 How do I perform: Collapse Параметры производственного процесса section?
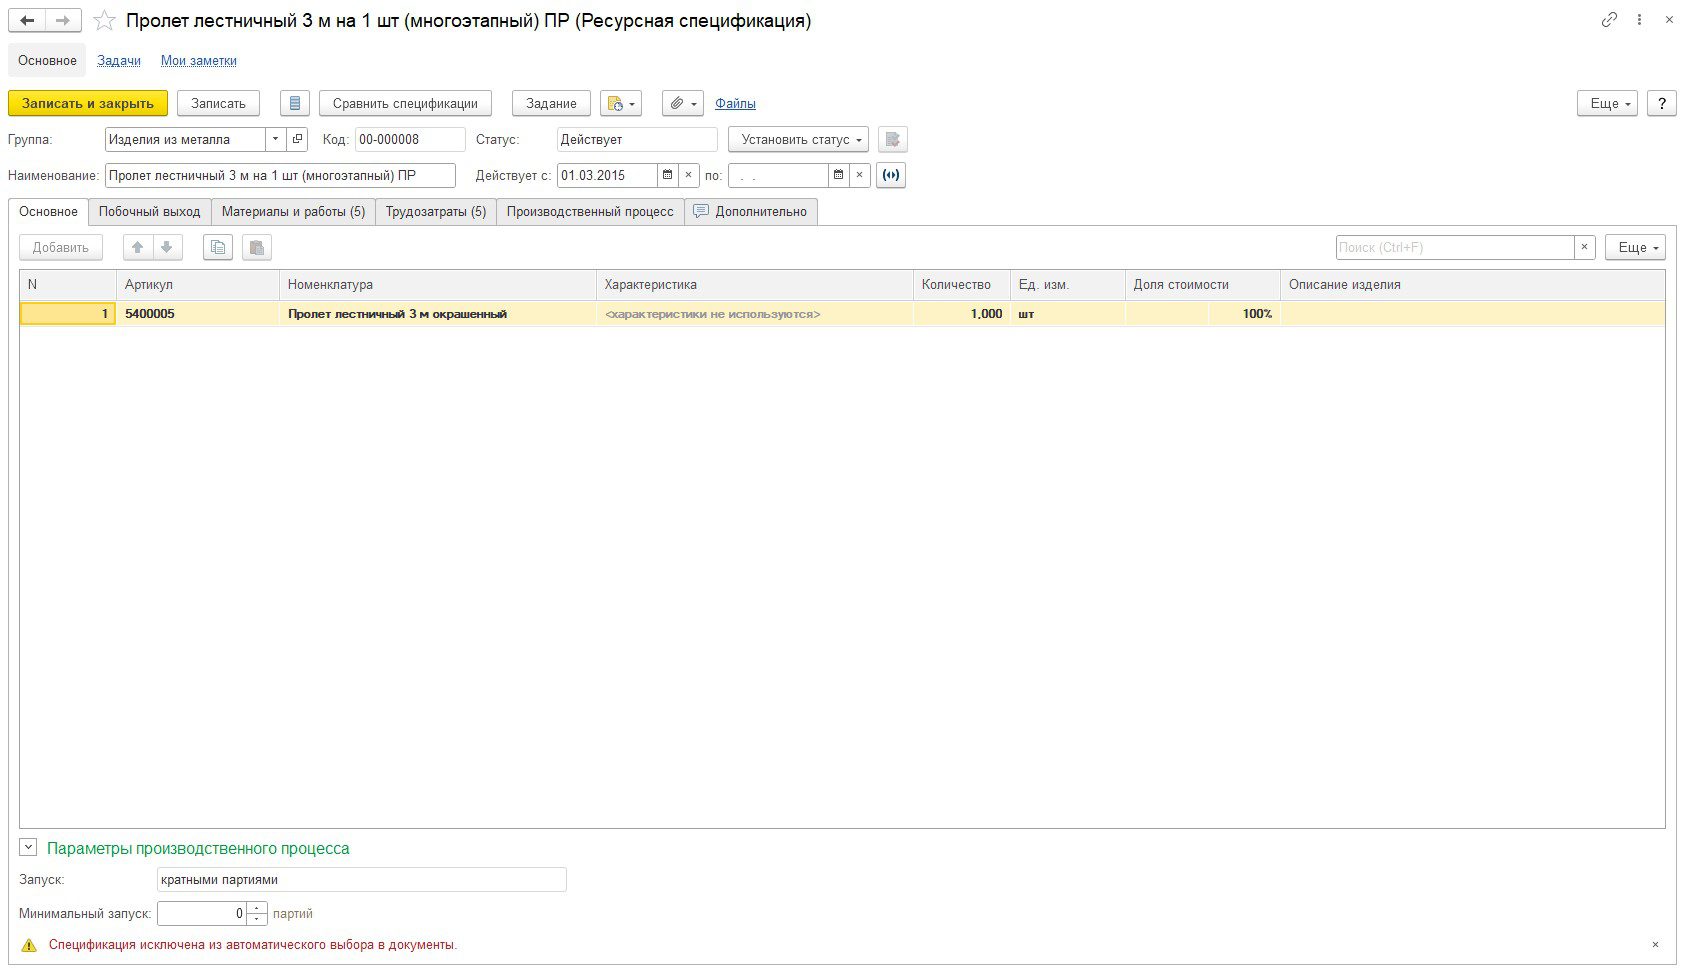coord(28,848)
